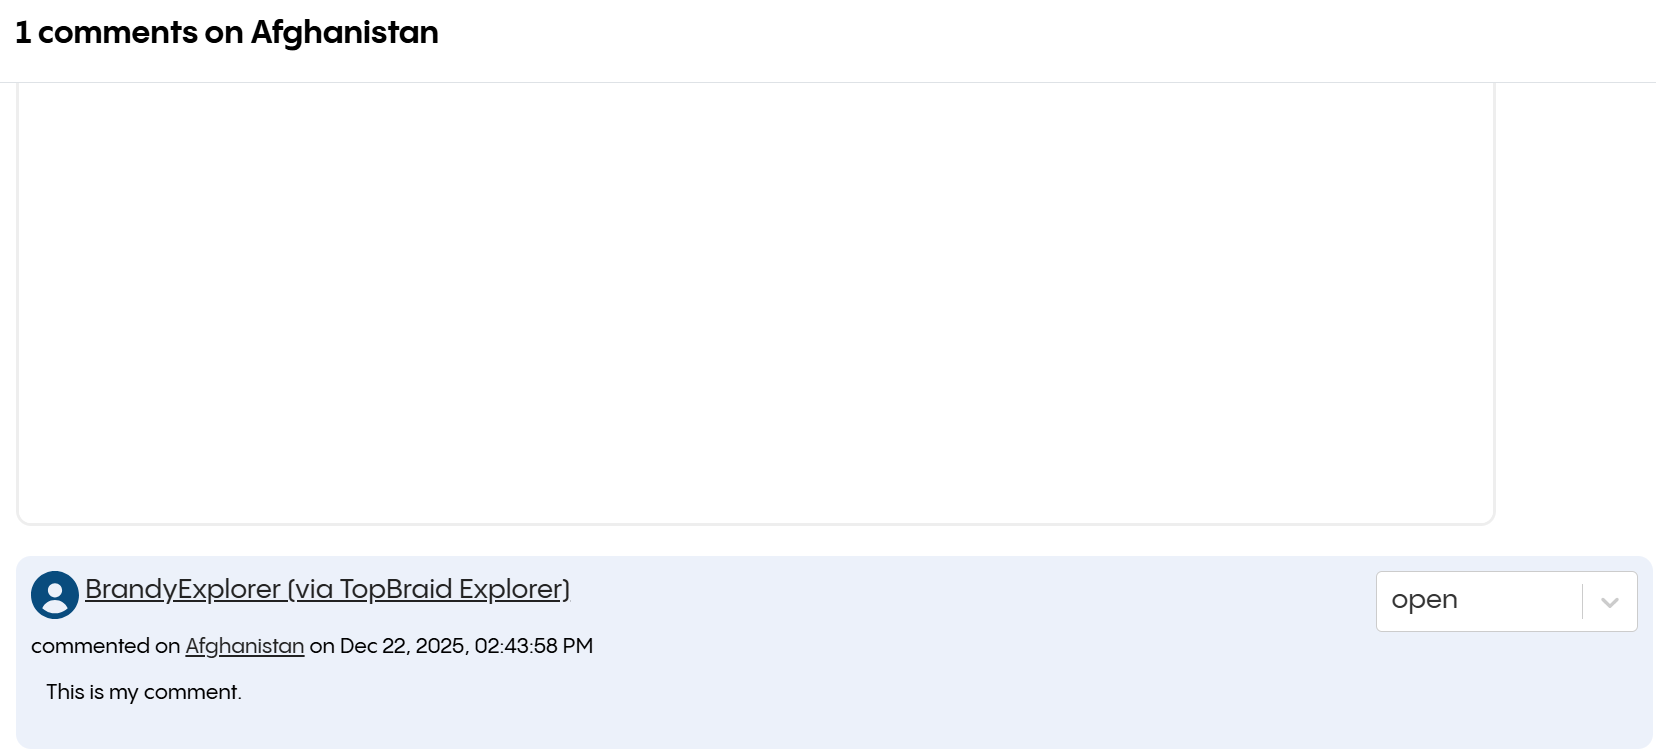1656x752 pixels.
Task: Click the round profile picture in the comment
Action: (54, 594)
